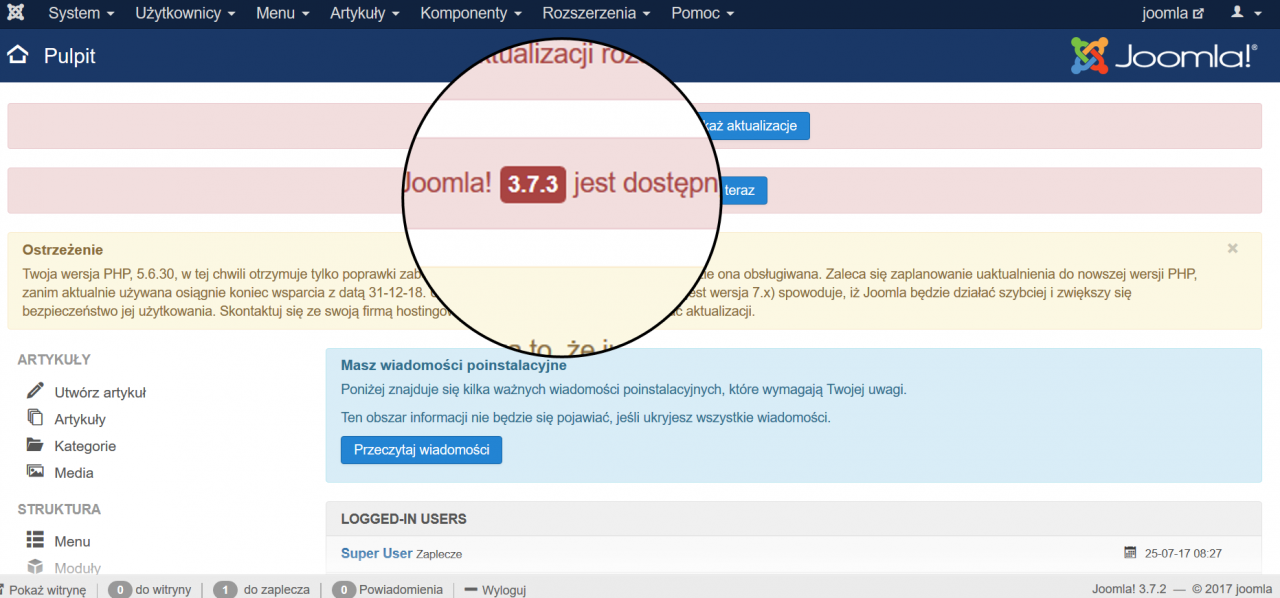Open the Rozszerzenia menu
The image size is (1280, 598).
click(597, 13)
